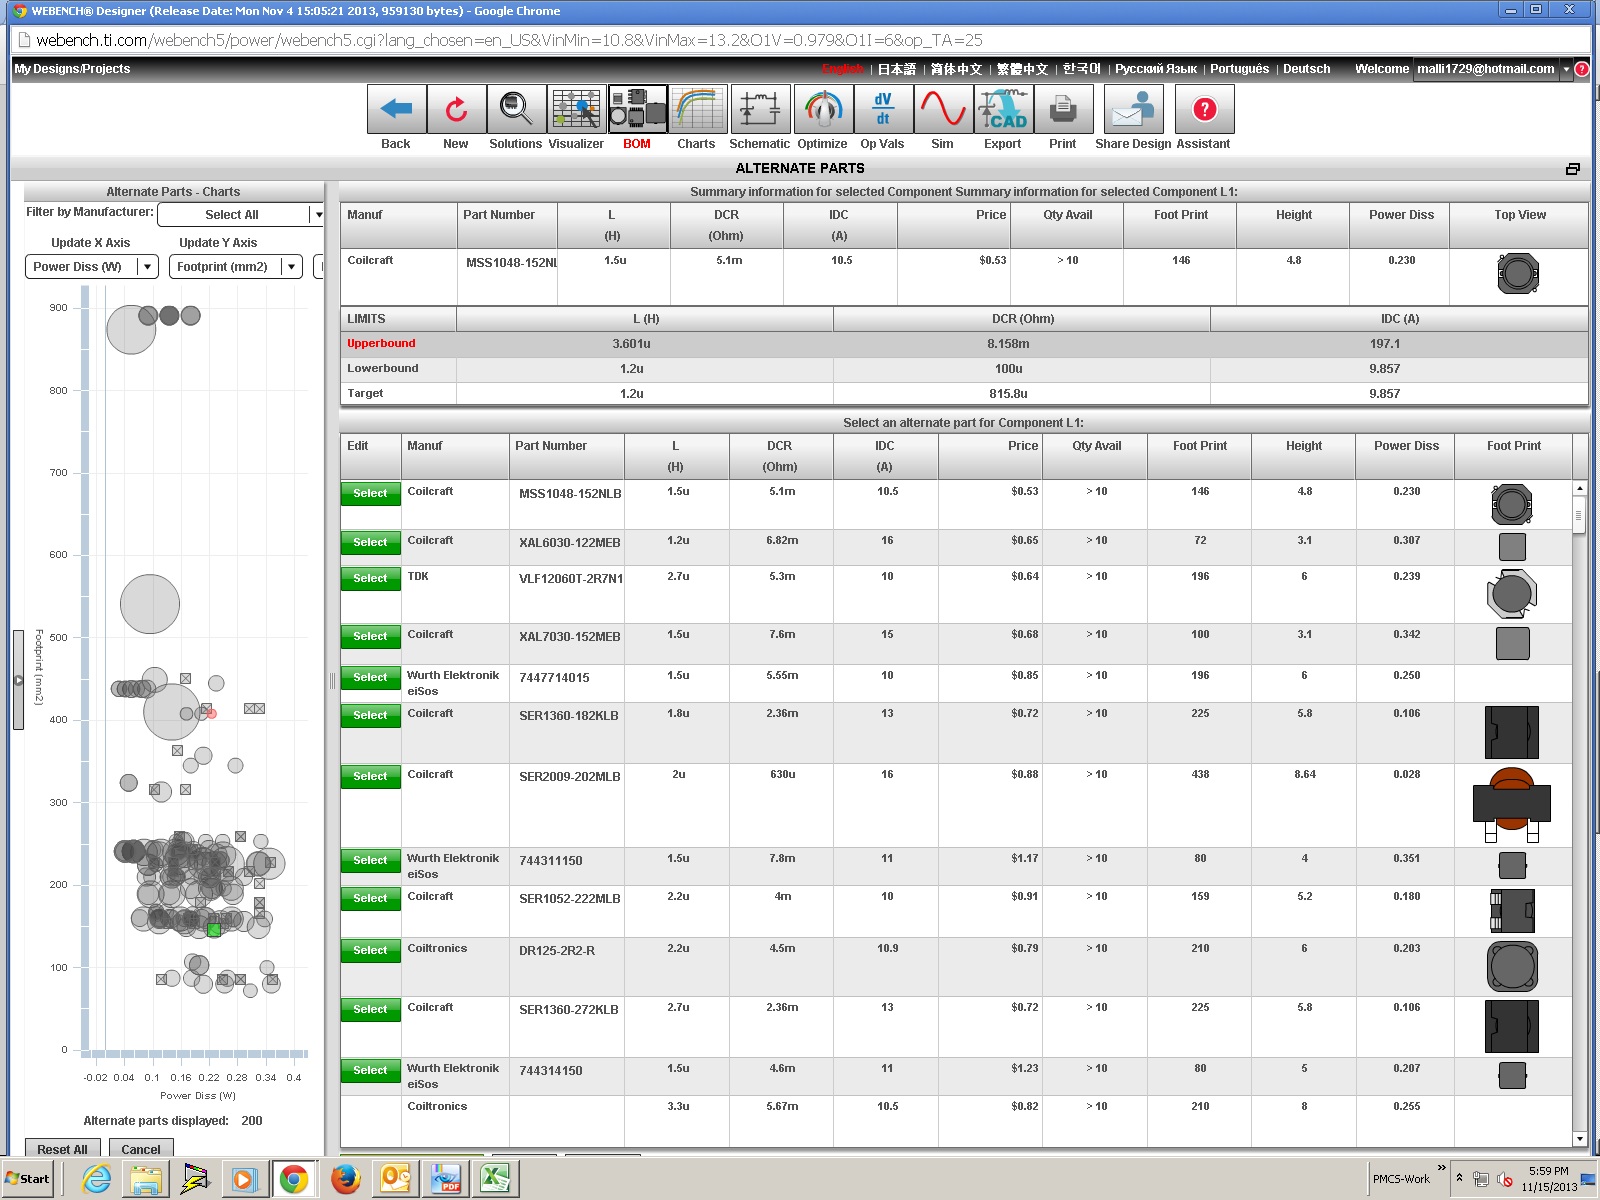The width and height of the screenshot is (1600, 1200).
Task: Switch language to Português
Action: pyautogui.click(x=1239, y=69)
